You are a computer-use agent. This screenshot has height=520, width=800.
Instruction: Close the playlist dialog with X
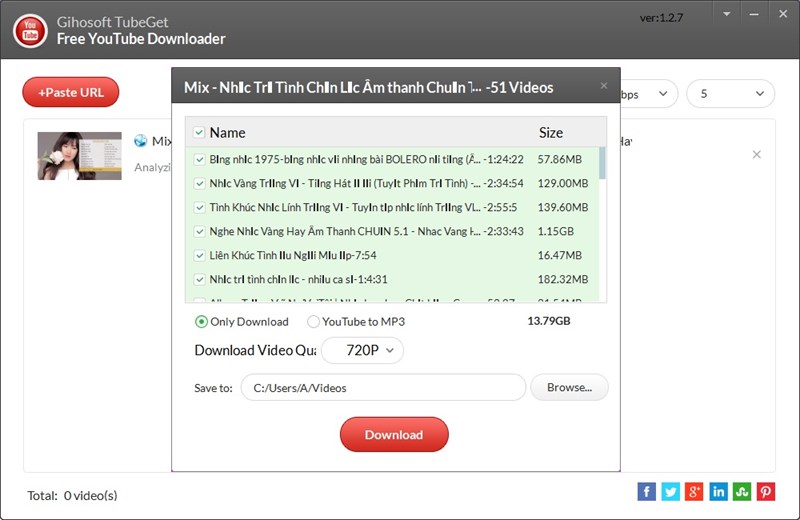603,86
